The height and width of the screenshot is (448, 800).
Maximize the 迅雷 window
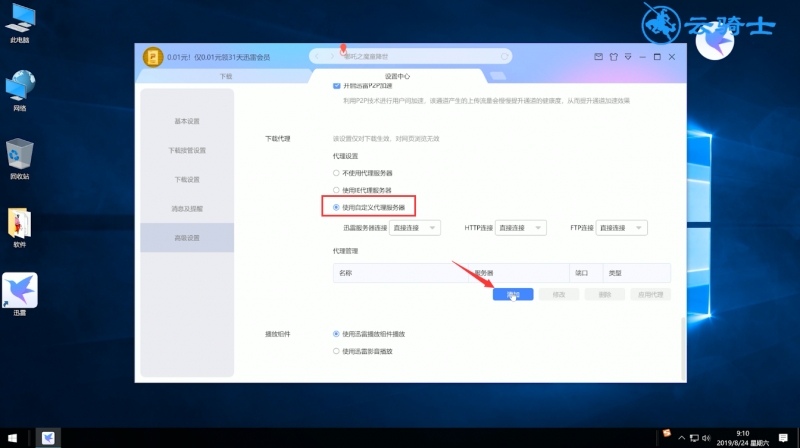pos(657,57)
